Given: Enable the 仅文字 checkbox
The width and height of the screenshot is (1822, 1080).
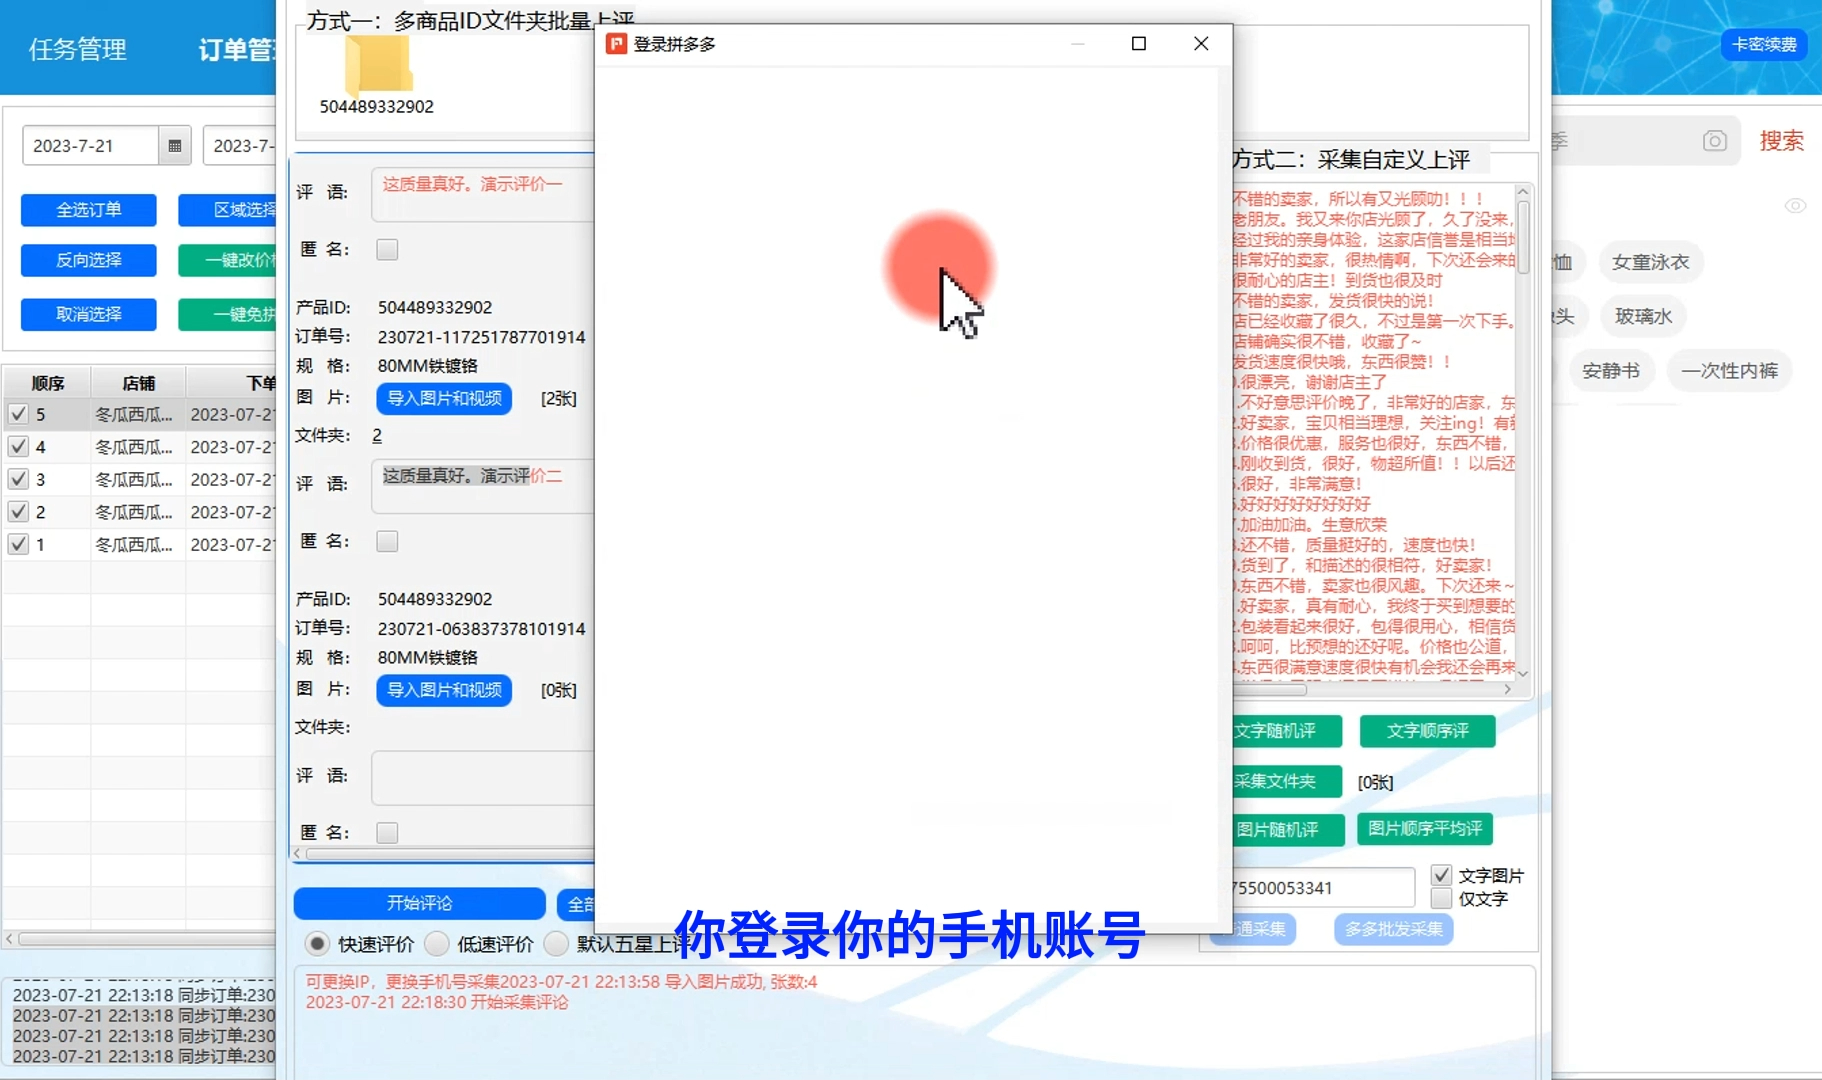Looking at the screenshot, I should point(1441,898).
